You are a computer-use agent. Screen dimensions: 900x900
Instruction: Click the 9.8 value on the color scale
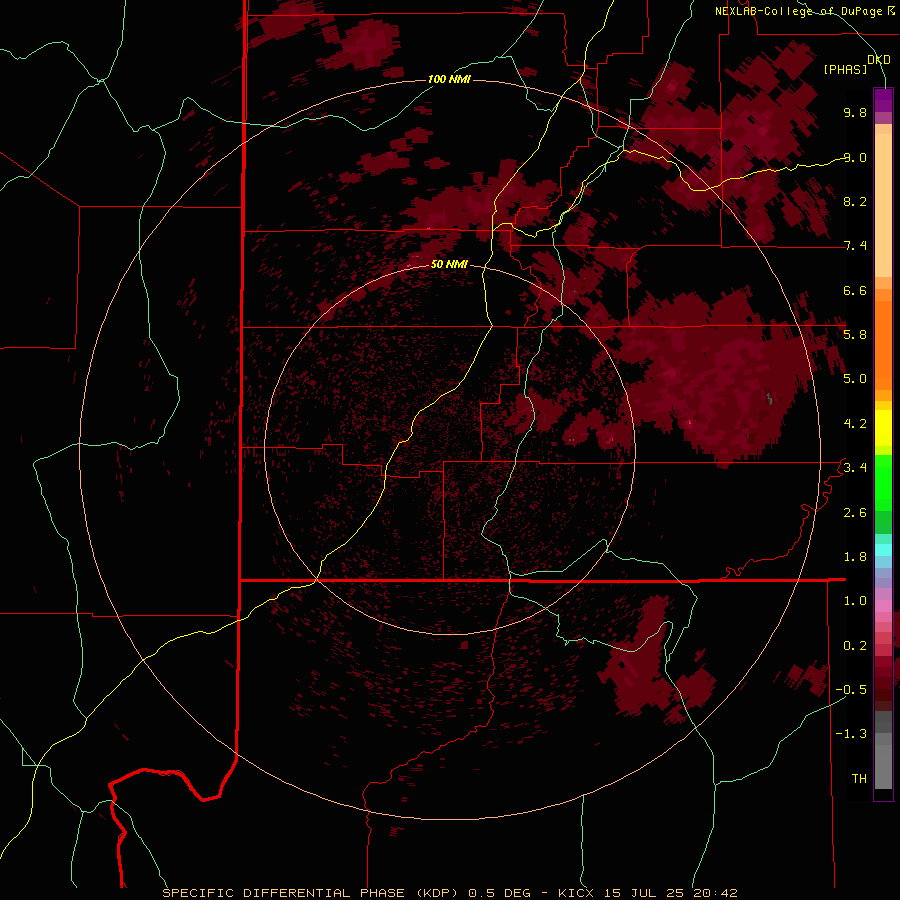(855, 112)
